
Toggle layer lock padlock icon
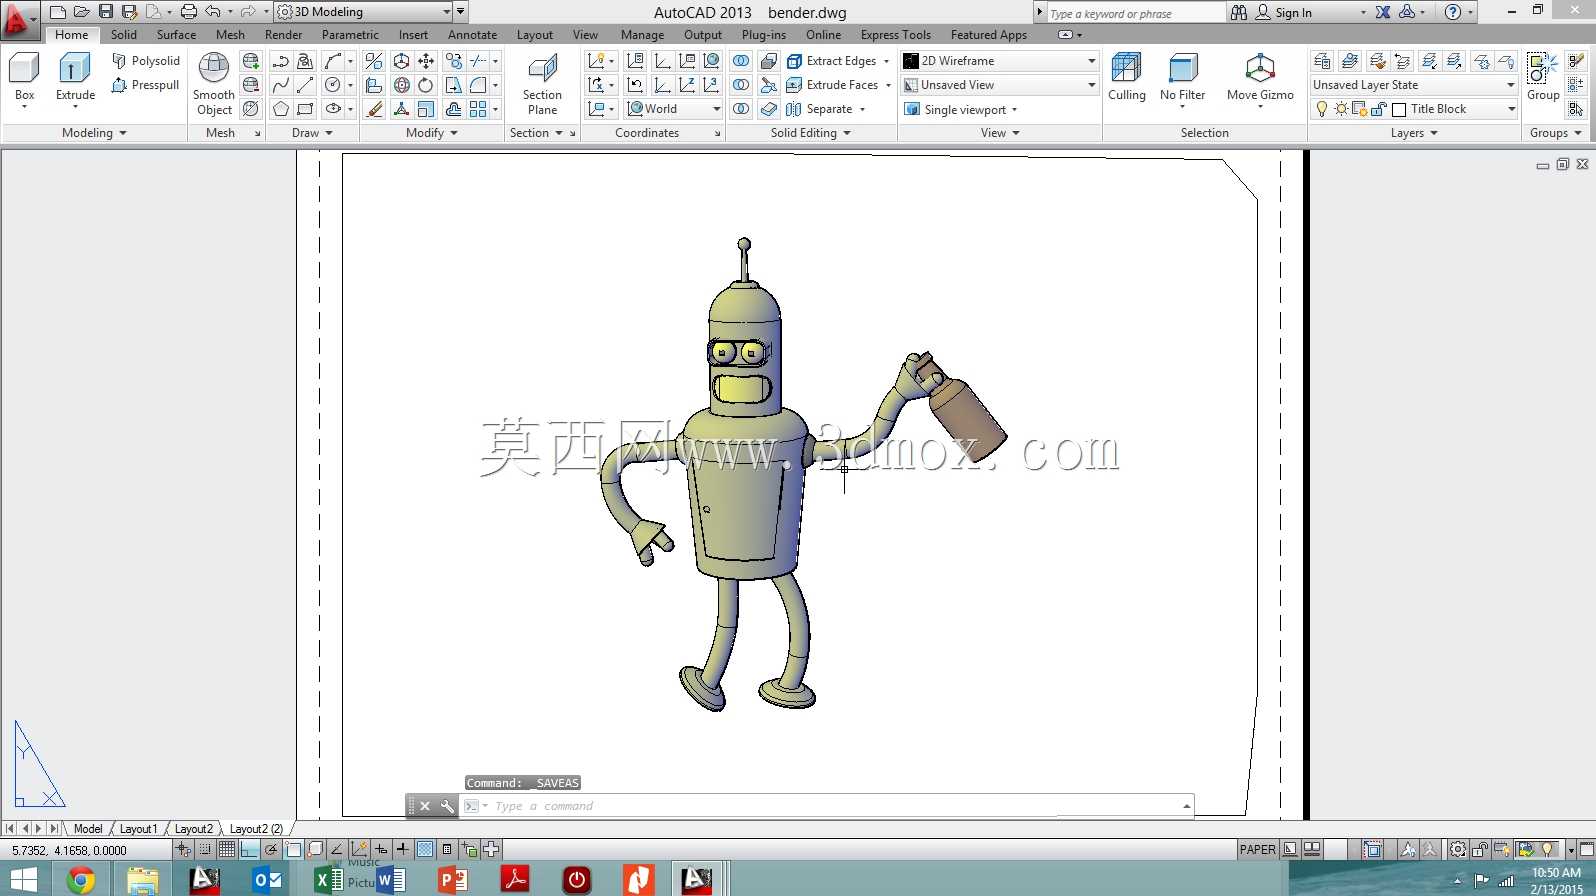click(1379, 109)
